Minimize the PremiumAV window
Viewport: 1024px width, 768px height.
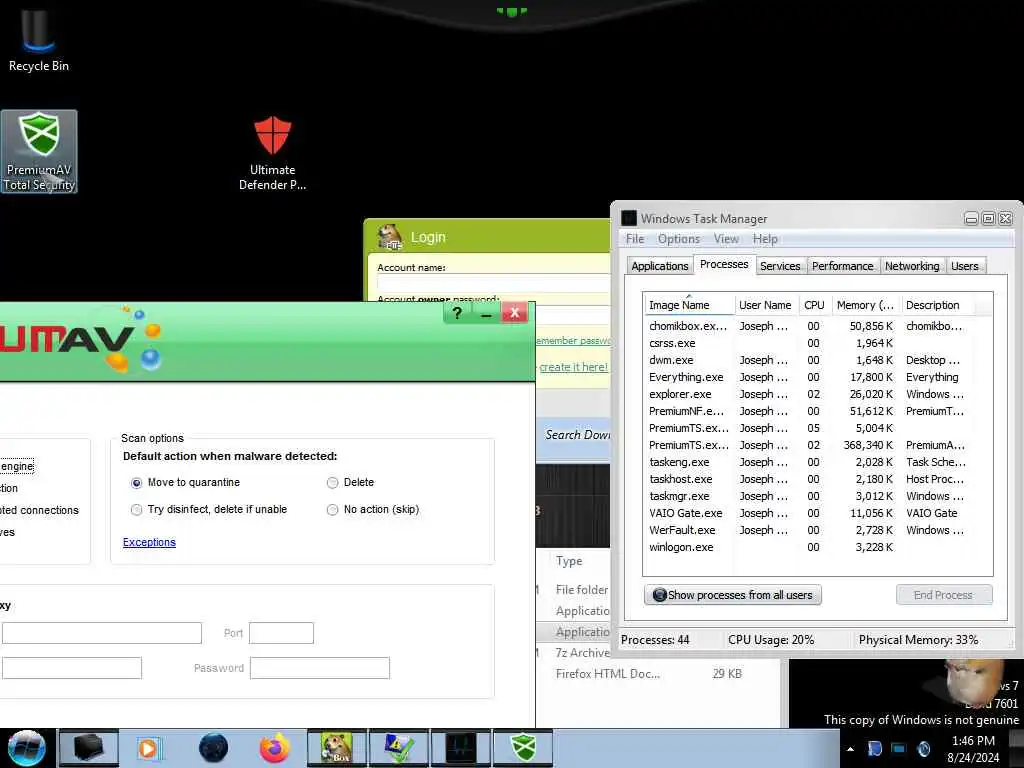tap(486, 313)
